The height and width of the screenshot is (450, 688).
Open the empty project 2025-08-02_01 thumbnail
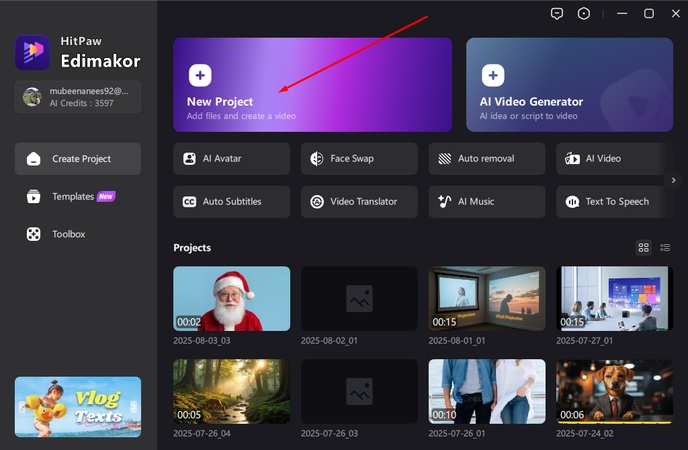tap(359, 299)
